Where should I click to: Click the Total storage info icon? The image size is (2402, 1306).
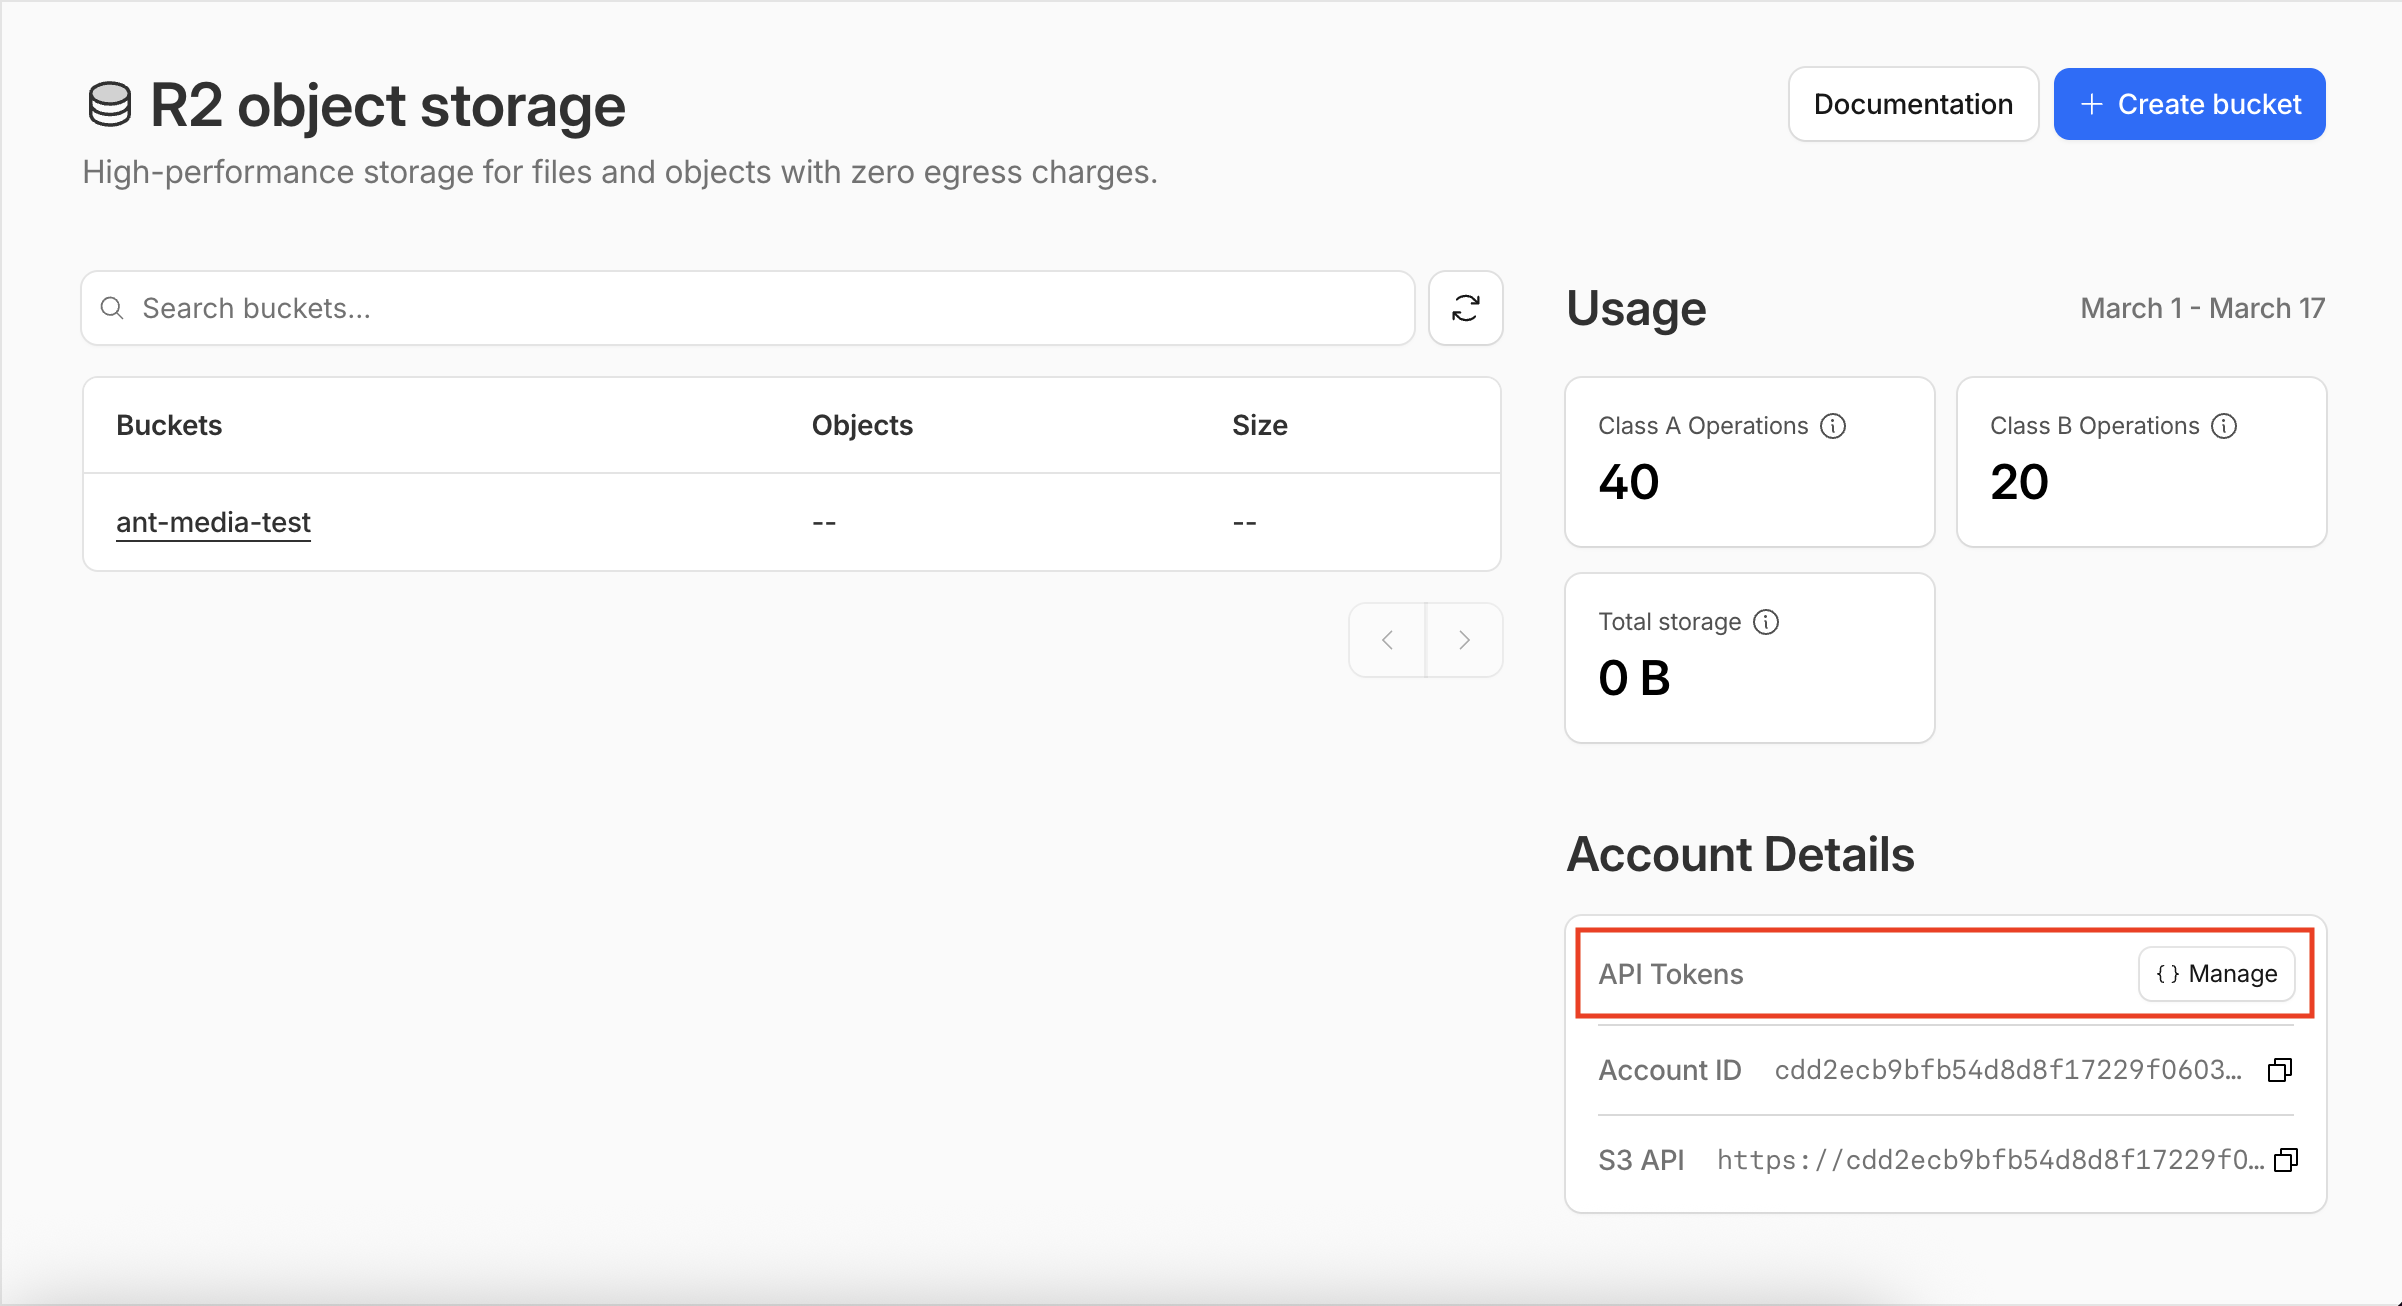pos(1766,622)
